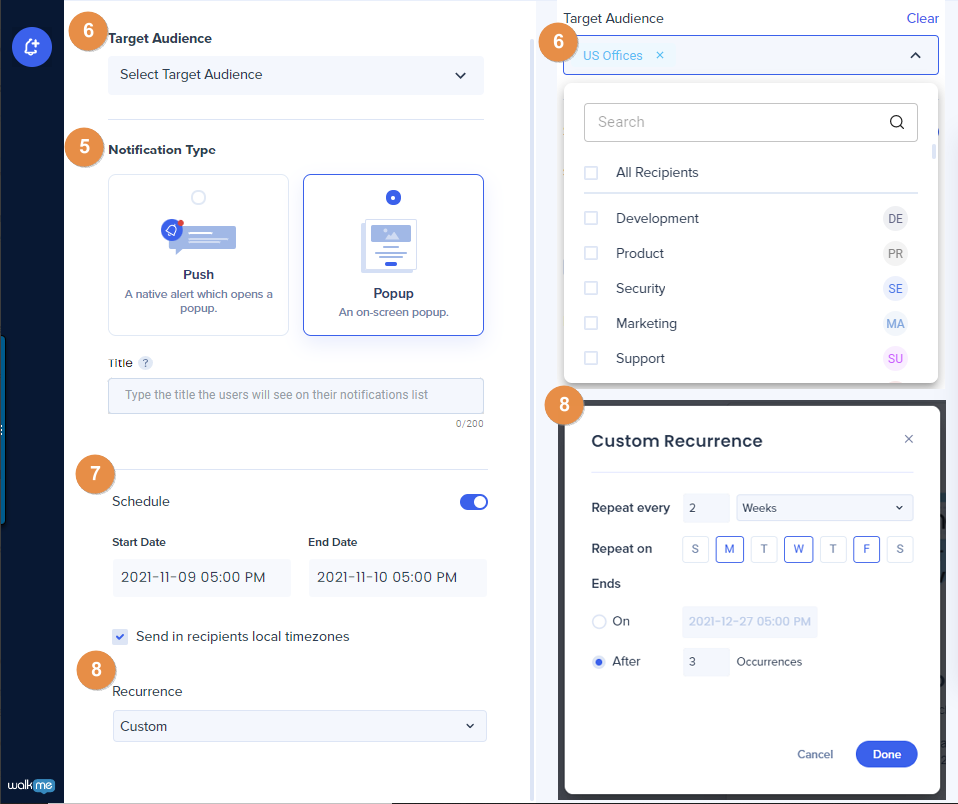The width and height of the screenshot is (958, 804).
Task: Toggle Wednesday in the Repeat on selector
Action: click(798, 549)
